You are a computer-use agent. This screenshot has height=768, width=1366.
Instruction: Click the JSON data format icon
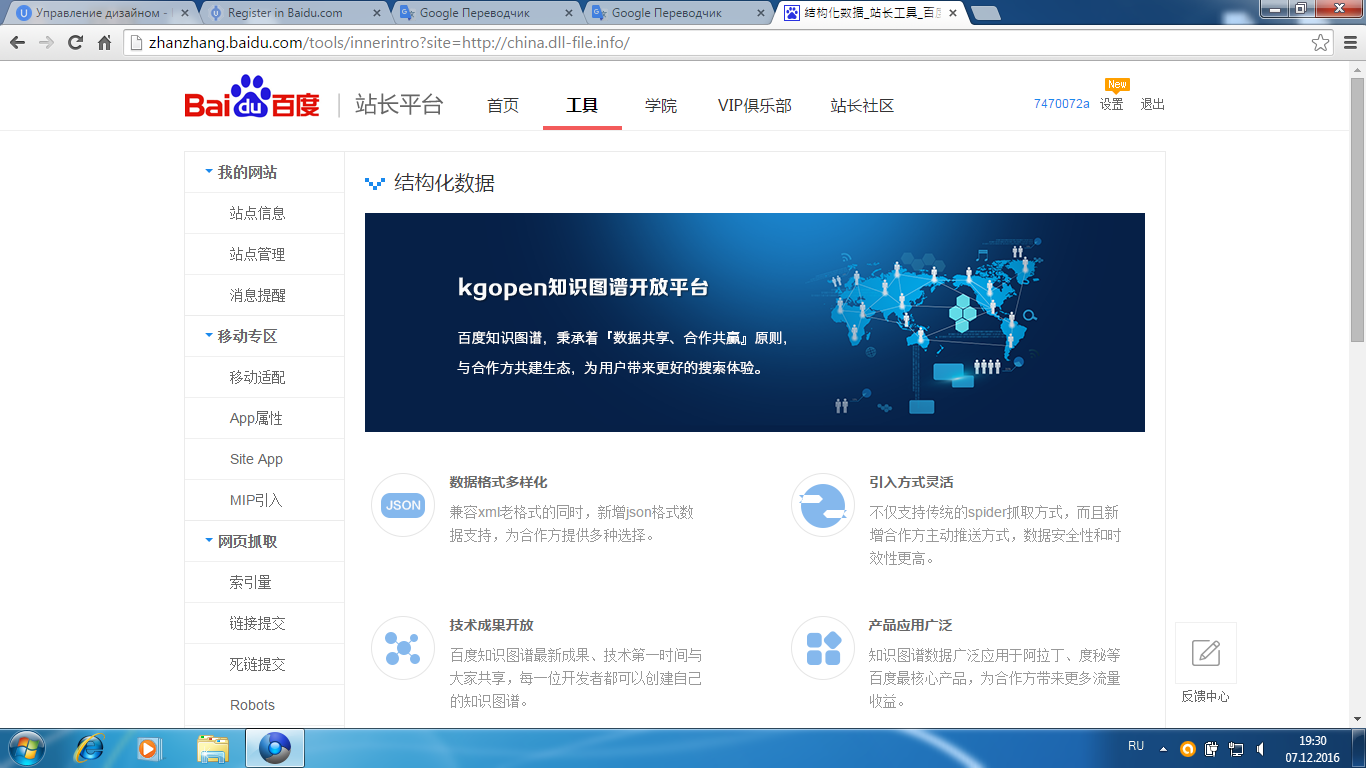point(403,505)
